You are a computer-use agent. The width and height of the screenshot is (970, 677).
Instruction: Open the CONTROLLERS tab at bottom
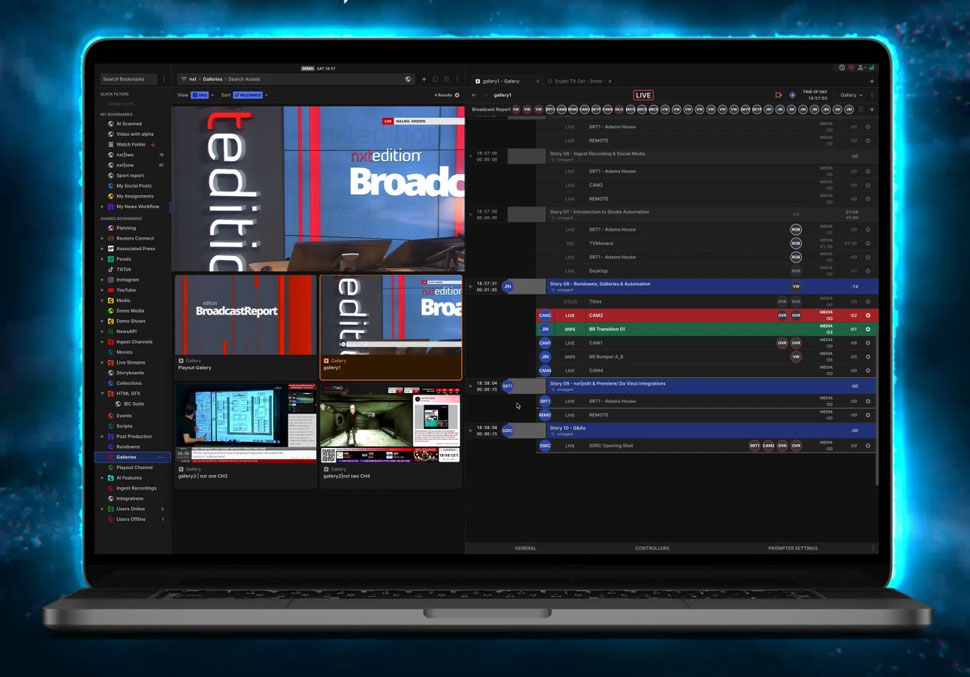[x=652, y=548]
